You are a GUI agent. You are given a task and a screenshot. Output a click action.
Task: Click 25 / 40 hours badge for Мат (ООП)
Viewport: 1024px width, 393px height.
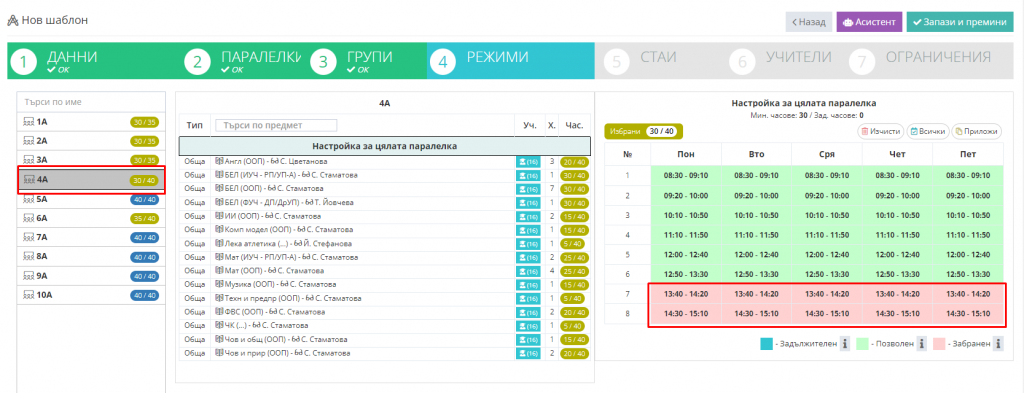point(574,271)
